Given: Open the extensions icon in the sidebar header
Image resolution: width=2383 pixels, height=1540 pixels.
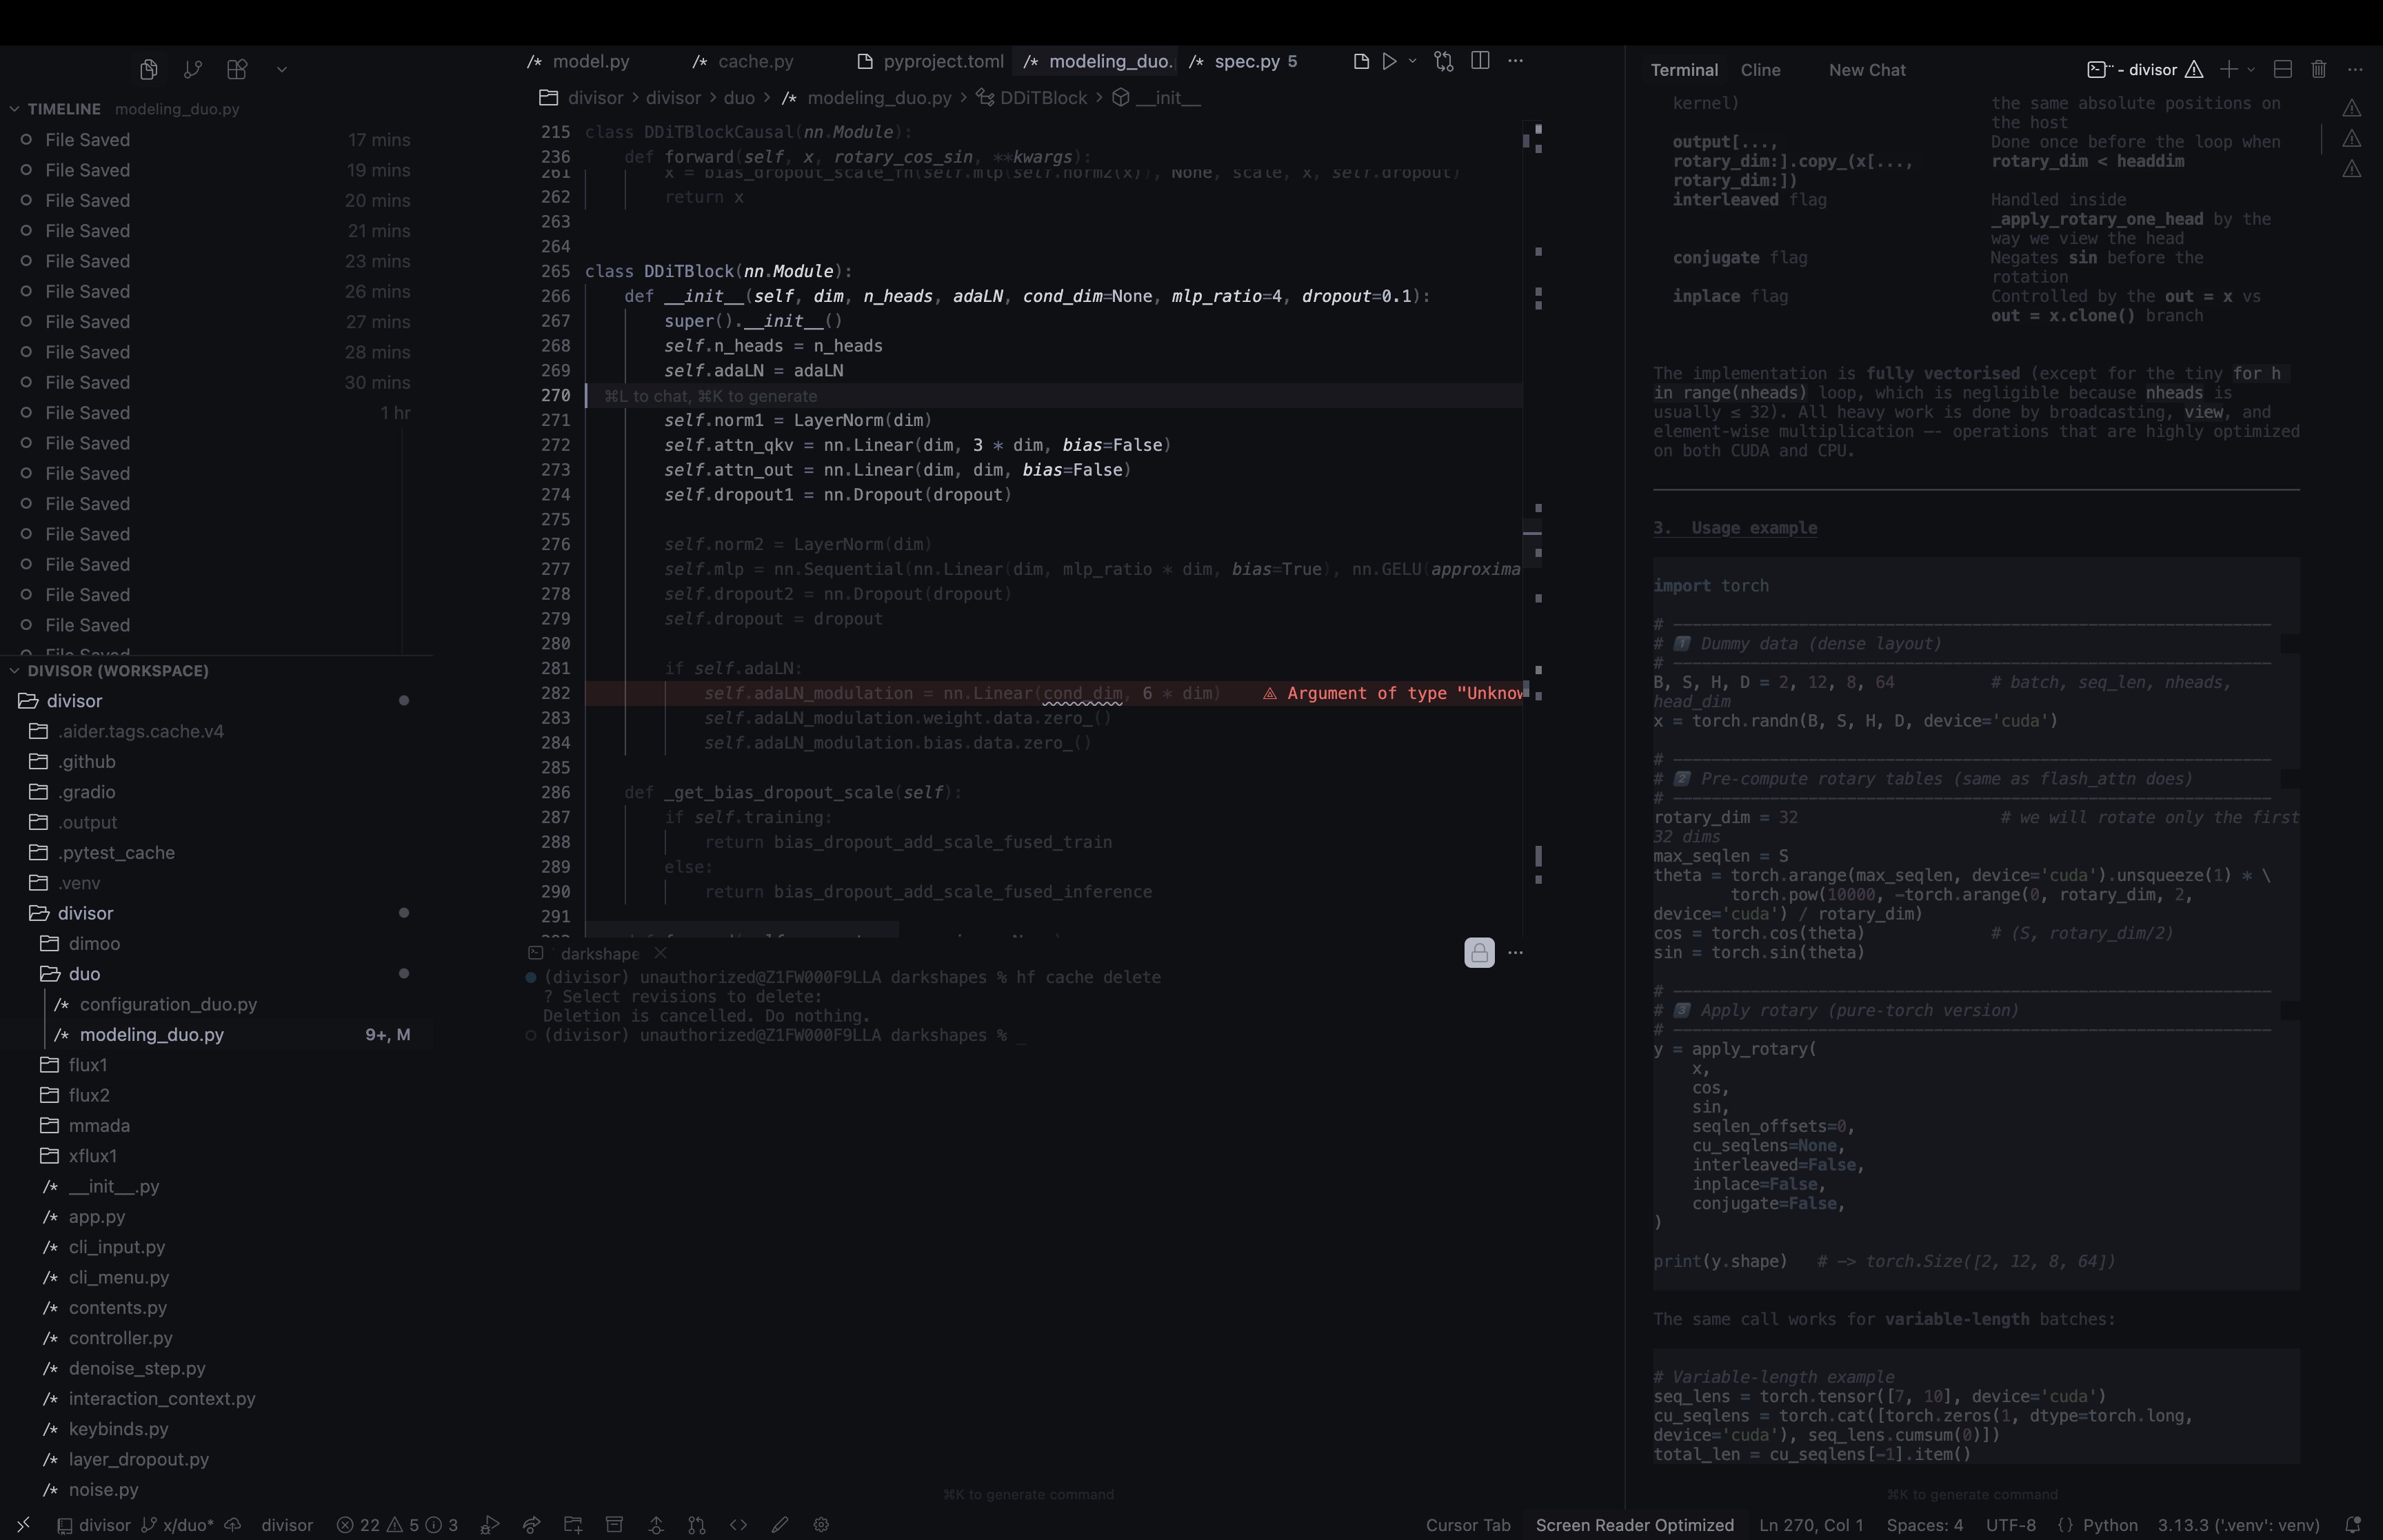Looking at the screenshot, I should click(237, 69).
